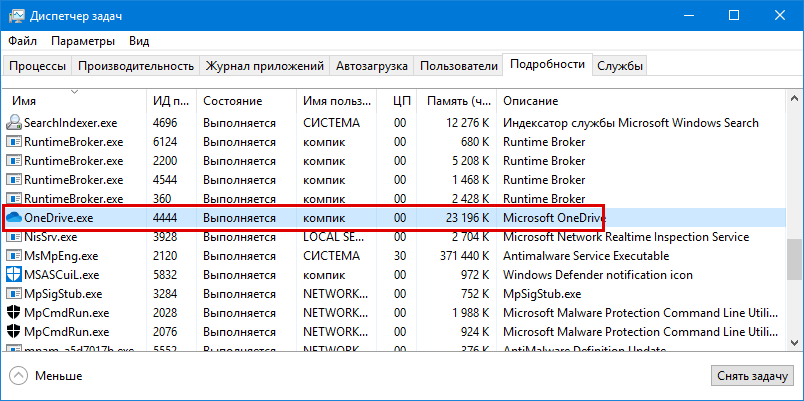
Task: Select the MpSigStub.exe process name
Action: coord(63,294)
